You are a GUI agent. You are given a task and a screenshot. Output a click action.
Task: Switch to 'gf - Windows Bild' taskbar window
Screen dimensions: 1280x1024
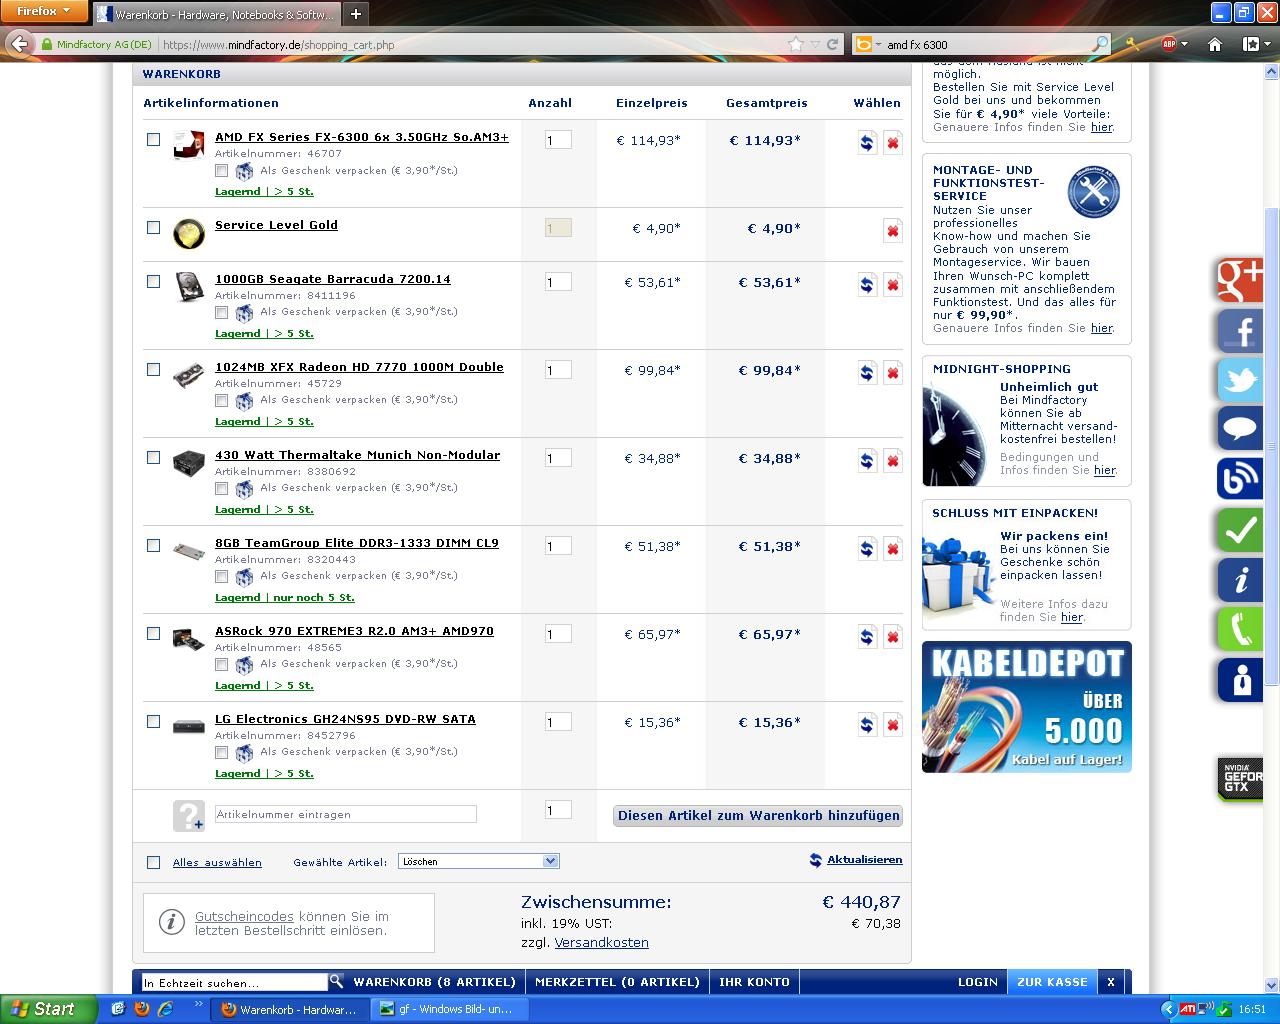click(x=447, y=1009)
